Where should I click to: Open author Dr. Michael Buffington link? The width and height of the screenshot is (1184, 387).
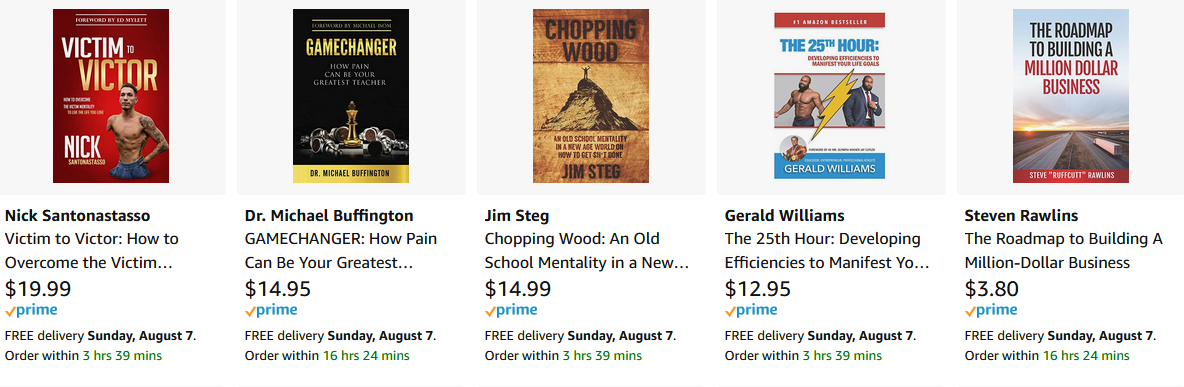point(328,216)
